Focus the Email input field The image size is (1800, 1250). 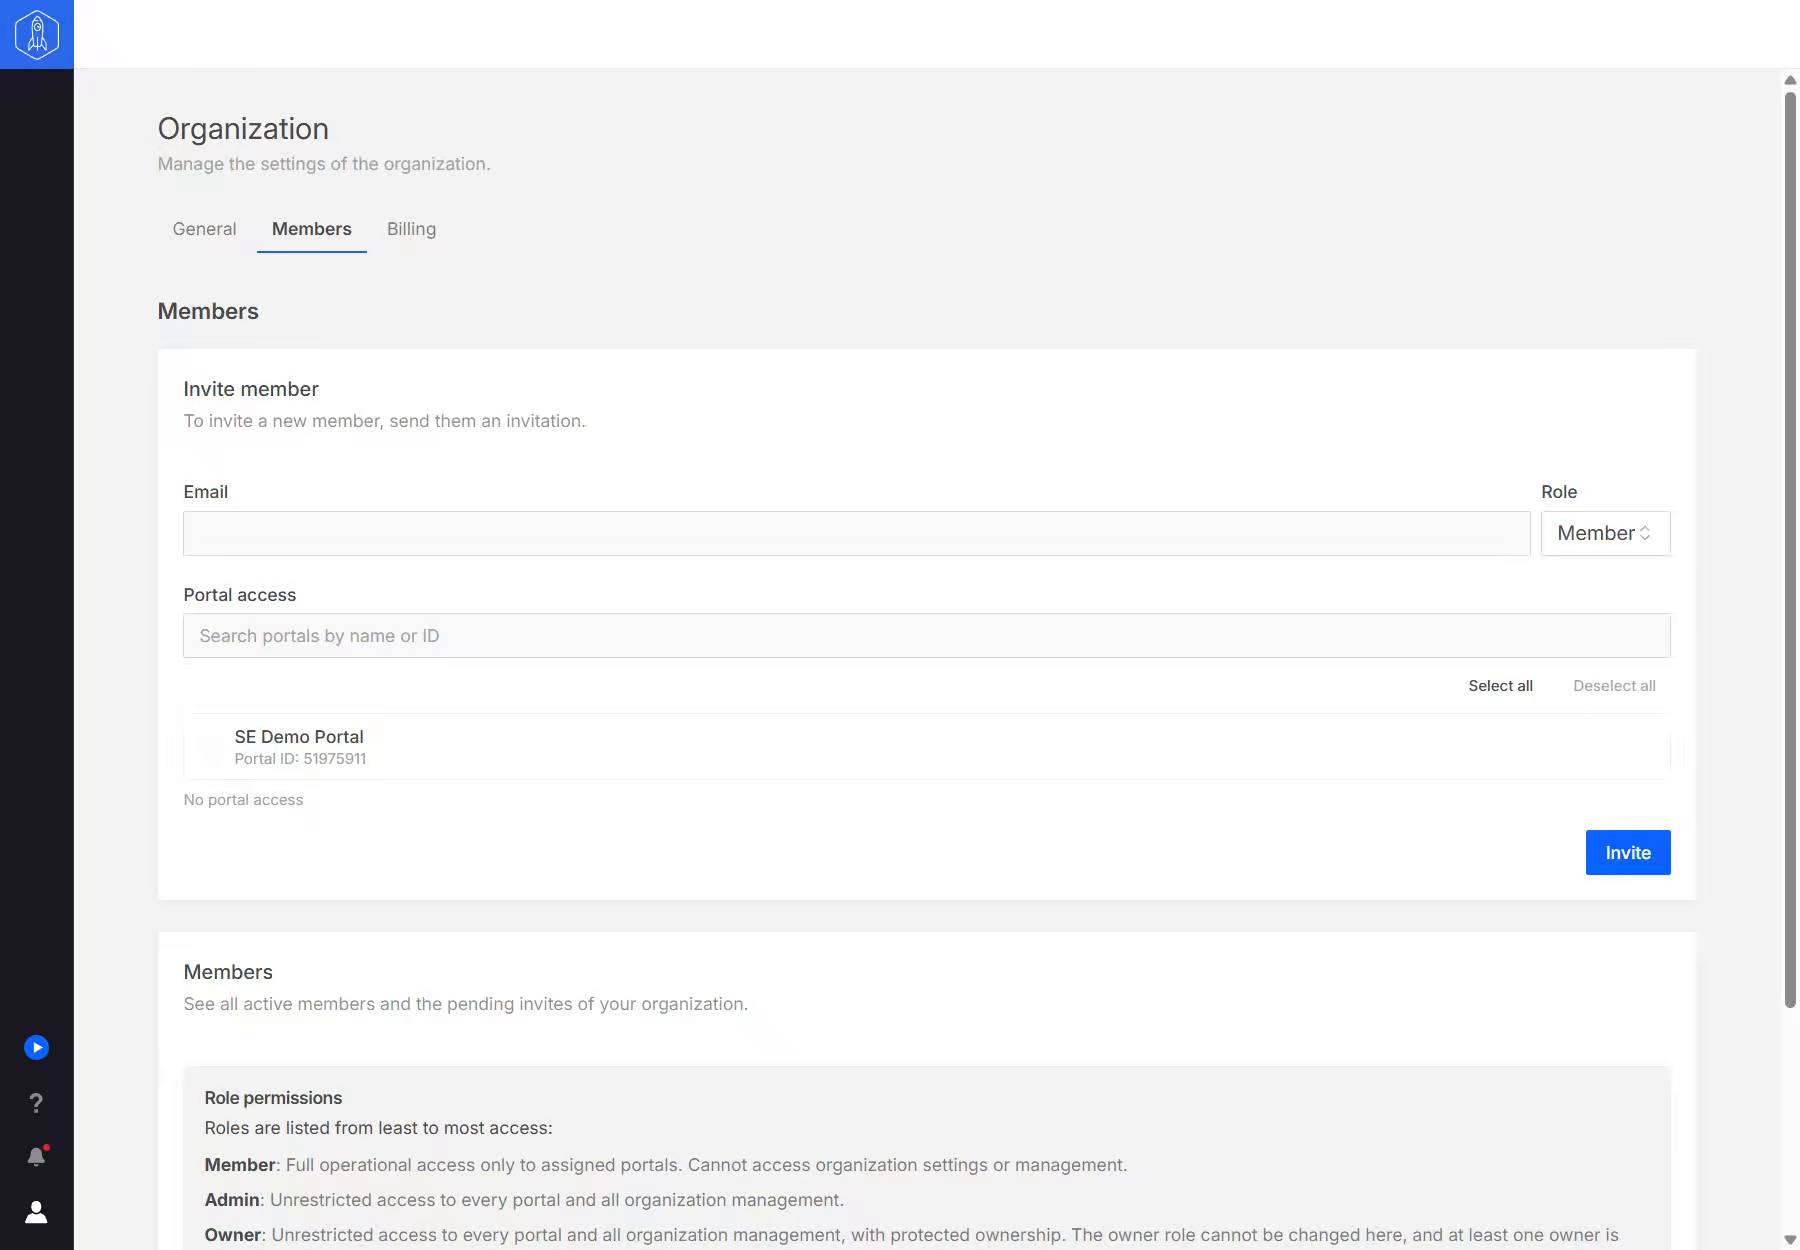857,533
